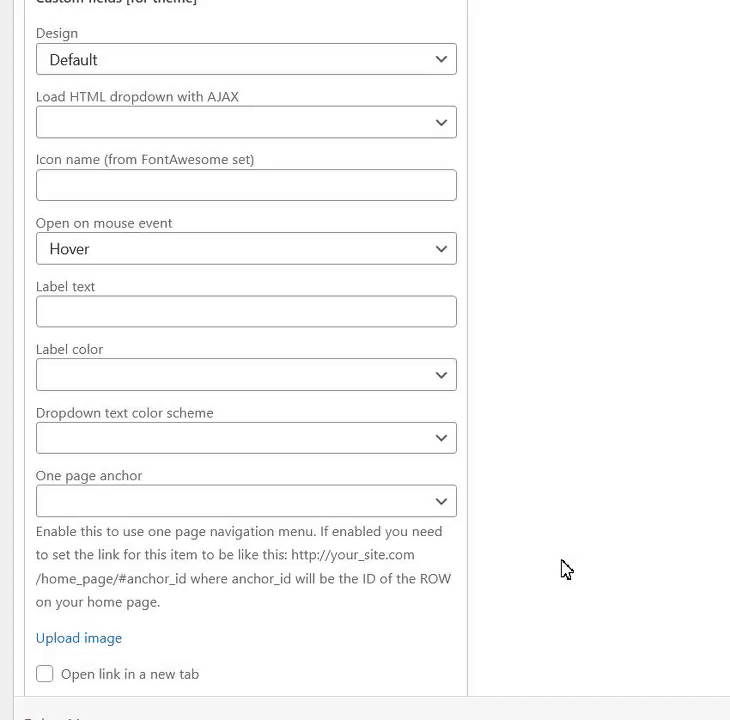
Task: Click the 'Dropdown text color scheme' caption
Action: click(x=125, y=412)
